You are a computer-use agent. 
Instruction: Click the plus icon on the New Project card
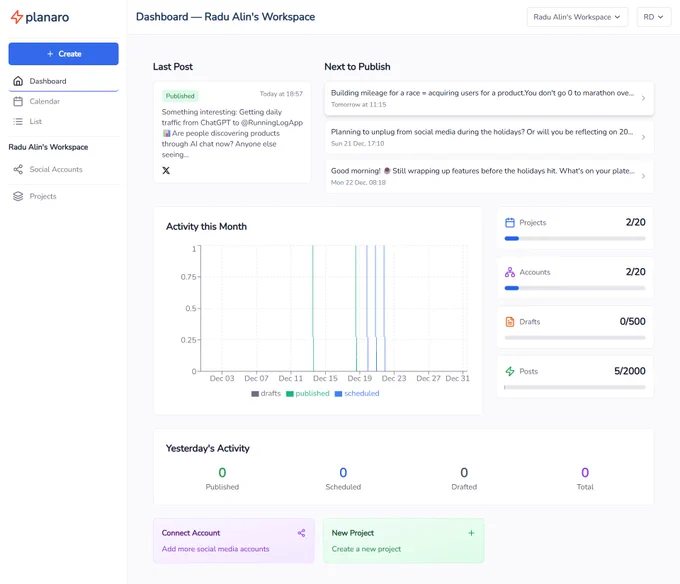(x=471, y=533)
